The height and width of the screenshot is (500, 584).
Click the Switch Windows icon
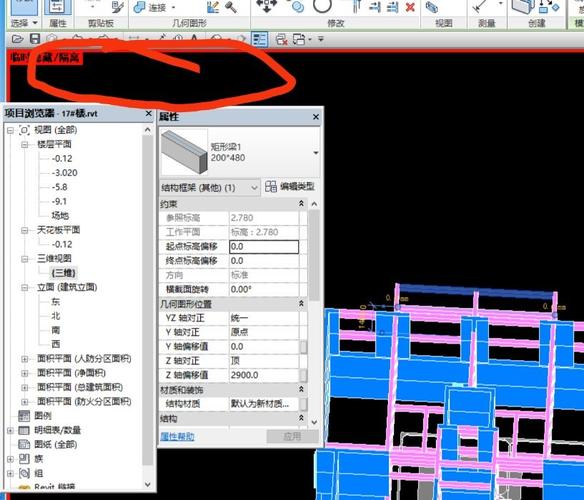(299, 39)
